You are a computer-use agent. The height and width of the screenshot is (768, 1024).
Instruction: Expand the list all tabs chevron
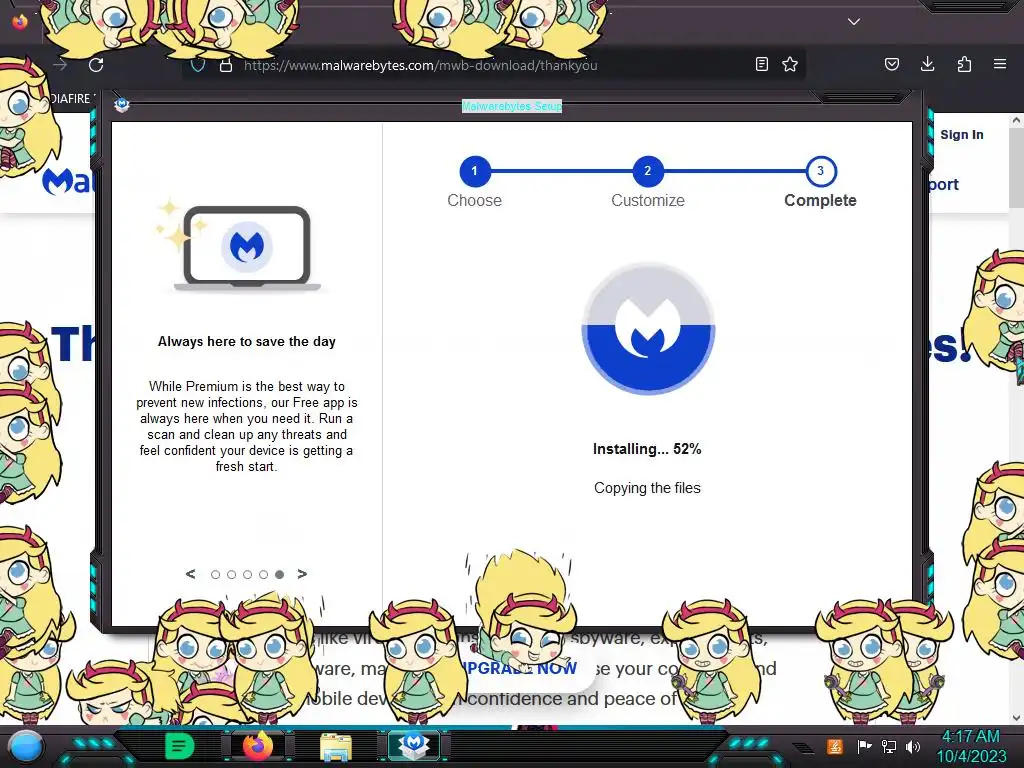click(854, 22)
